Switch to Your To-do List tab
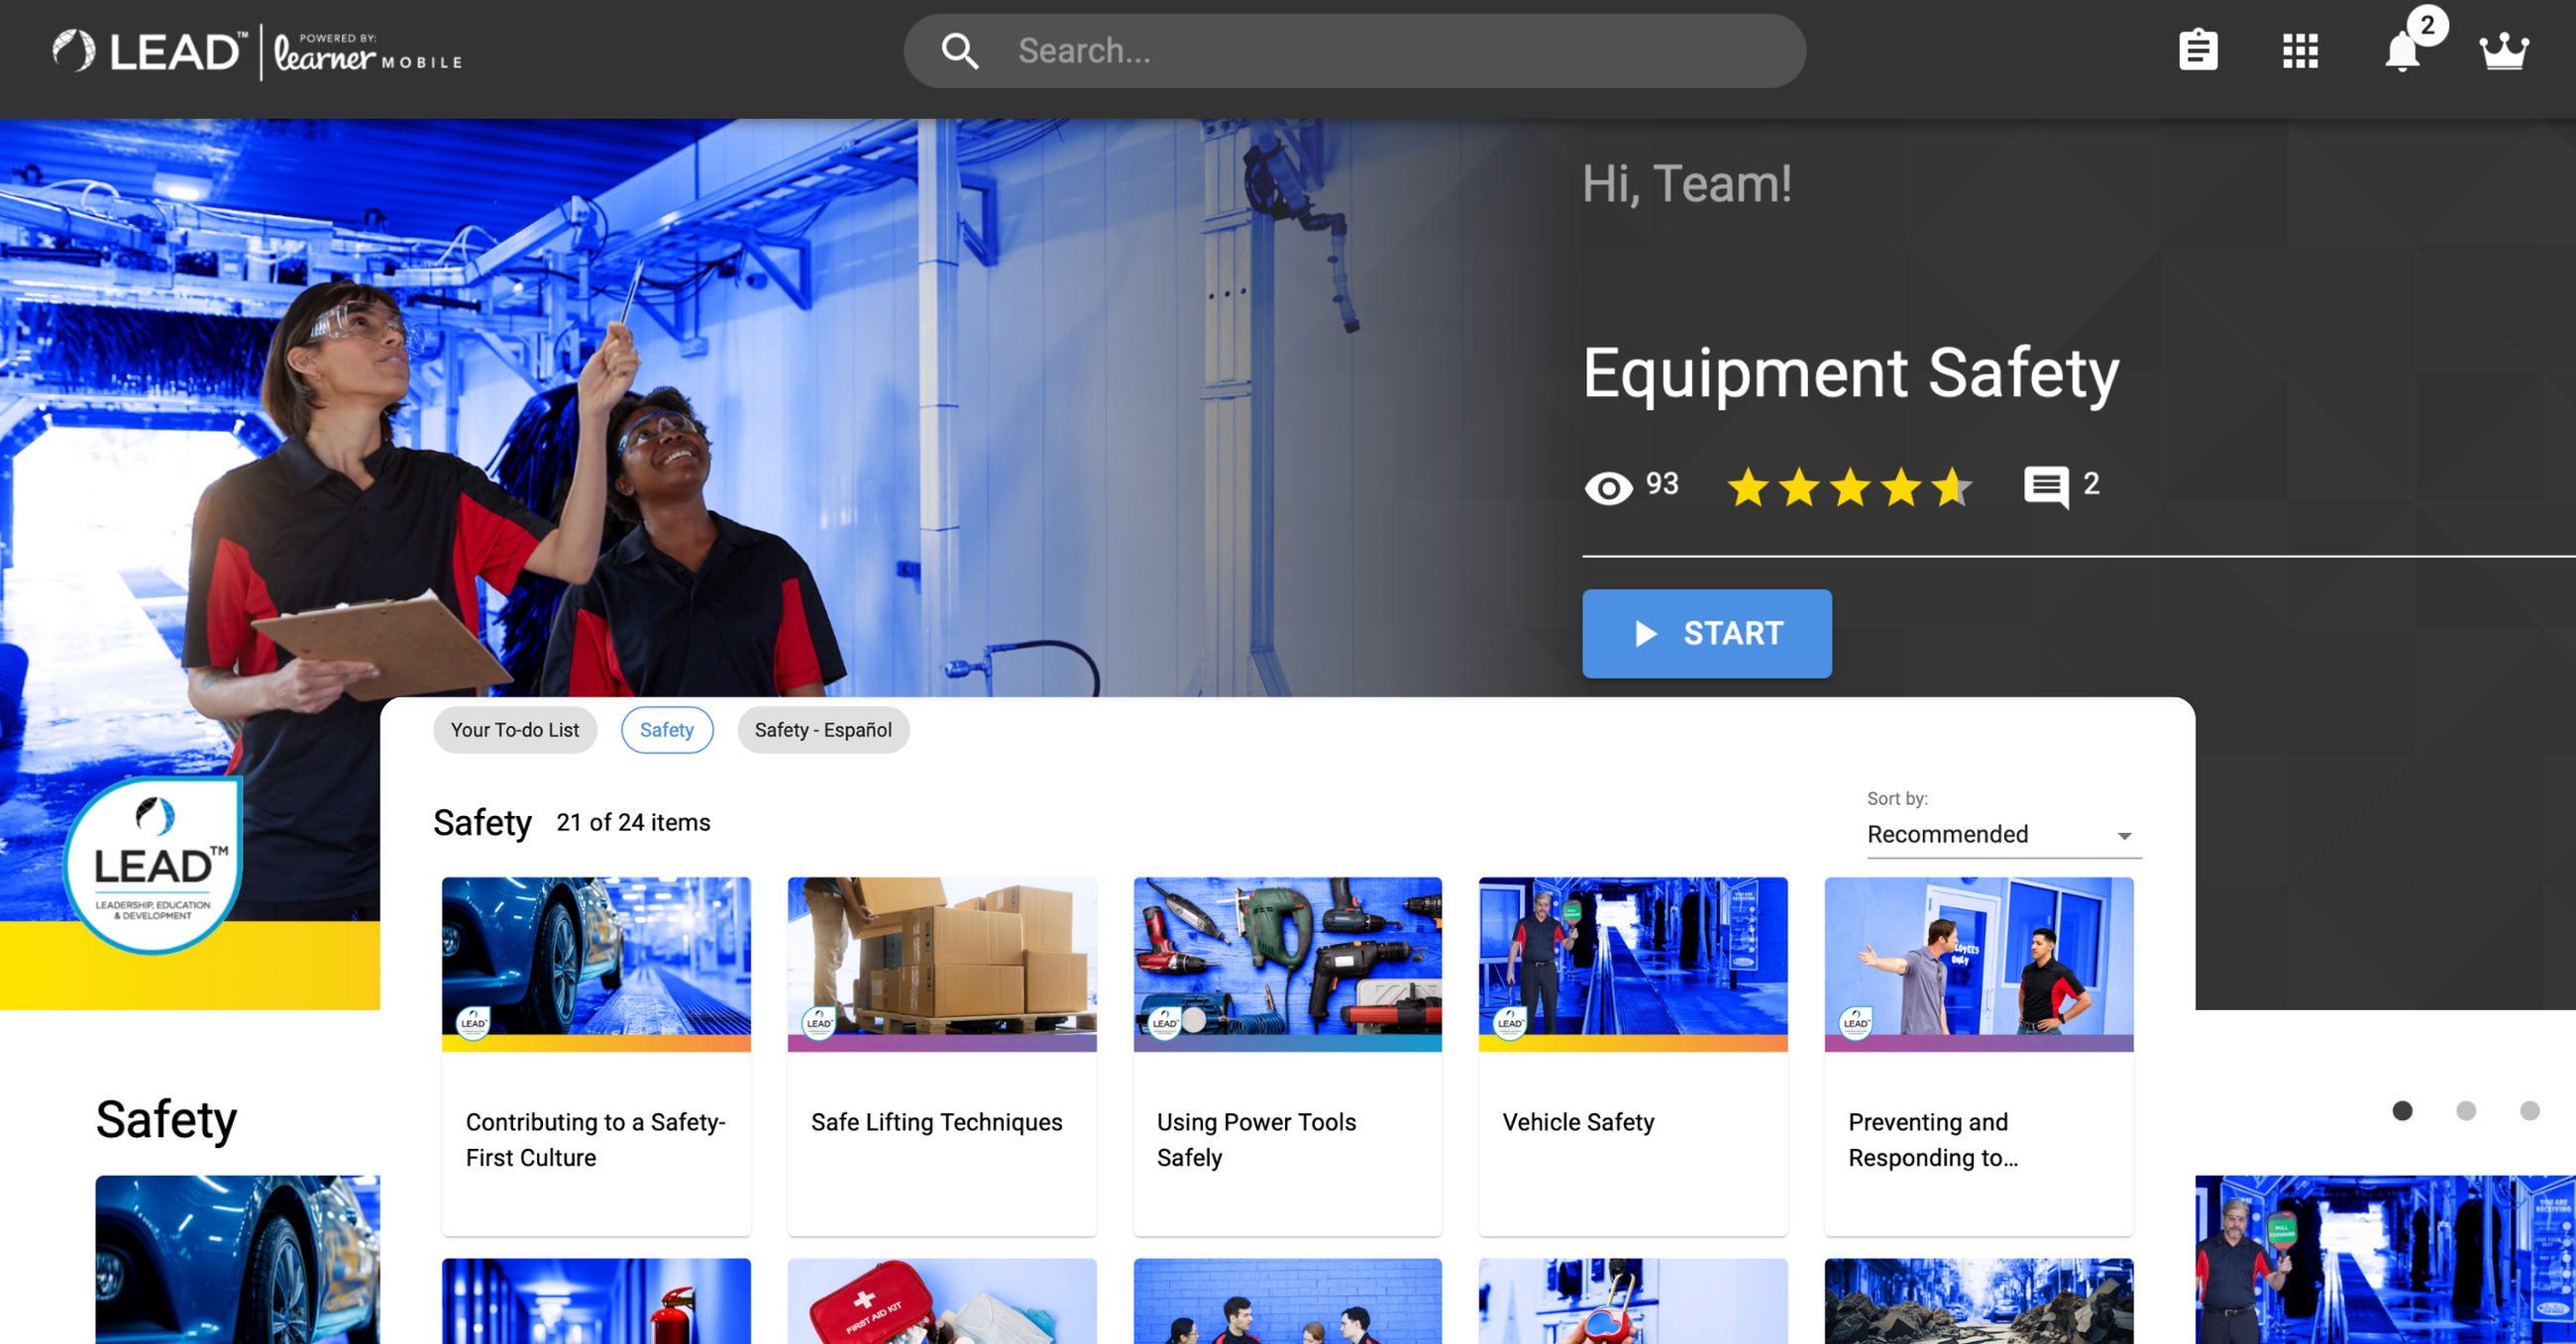2576x1344 pixels. point(514,730)
